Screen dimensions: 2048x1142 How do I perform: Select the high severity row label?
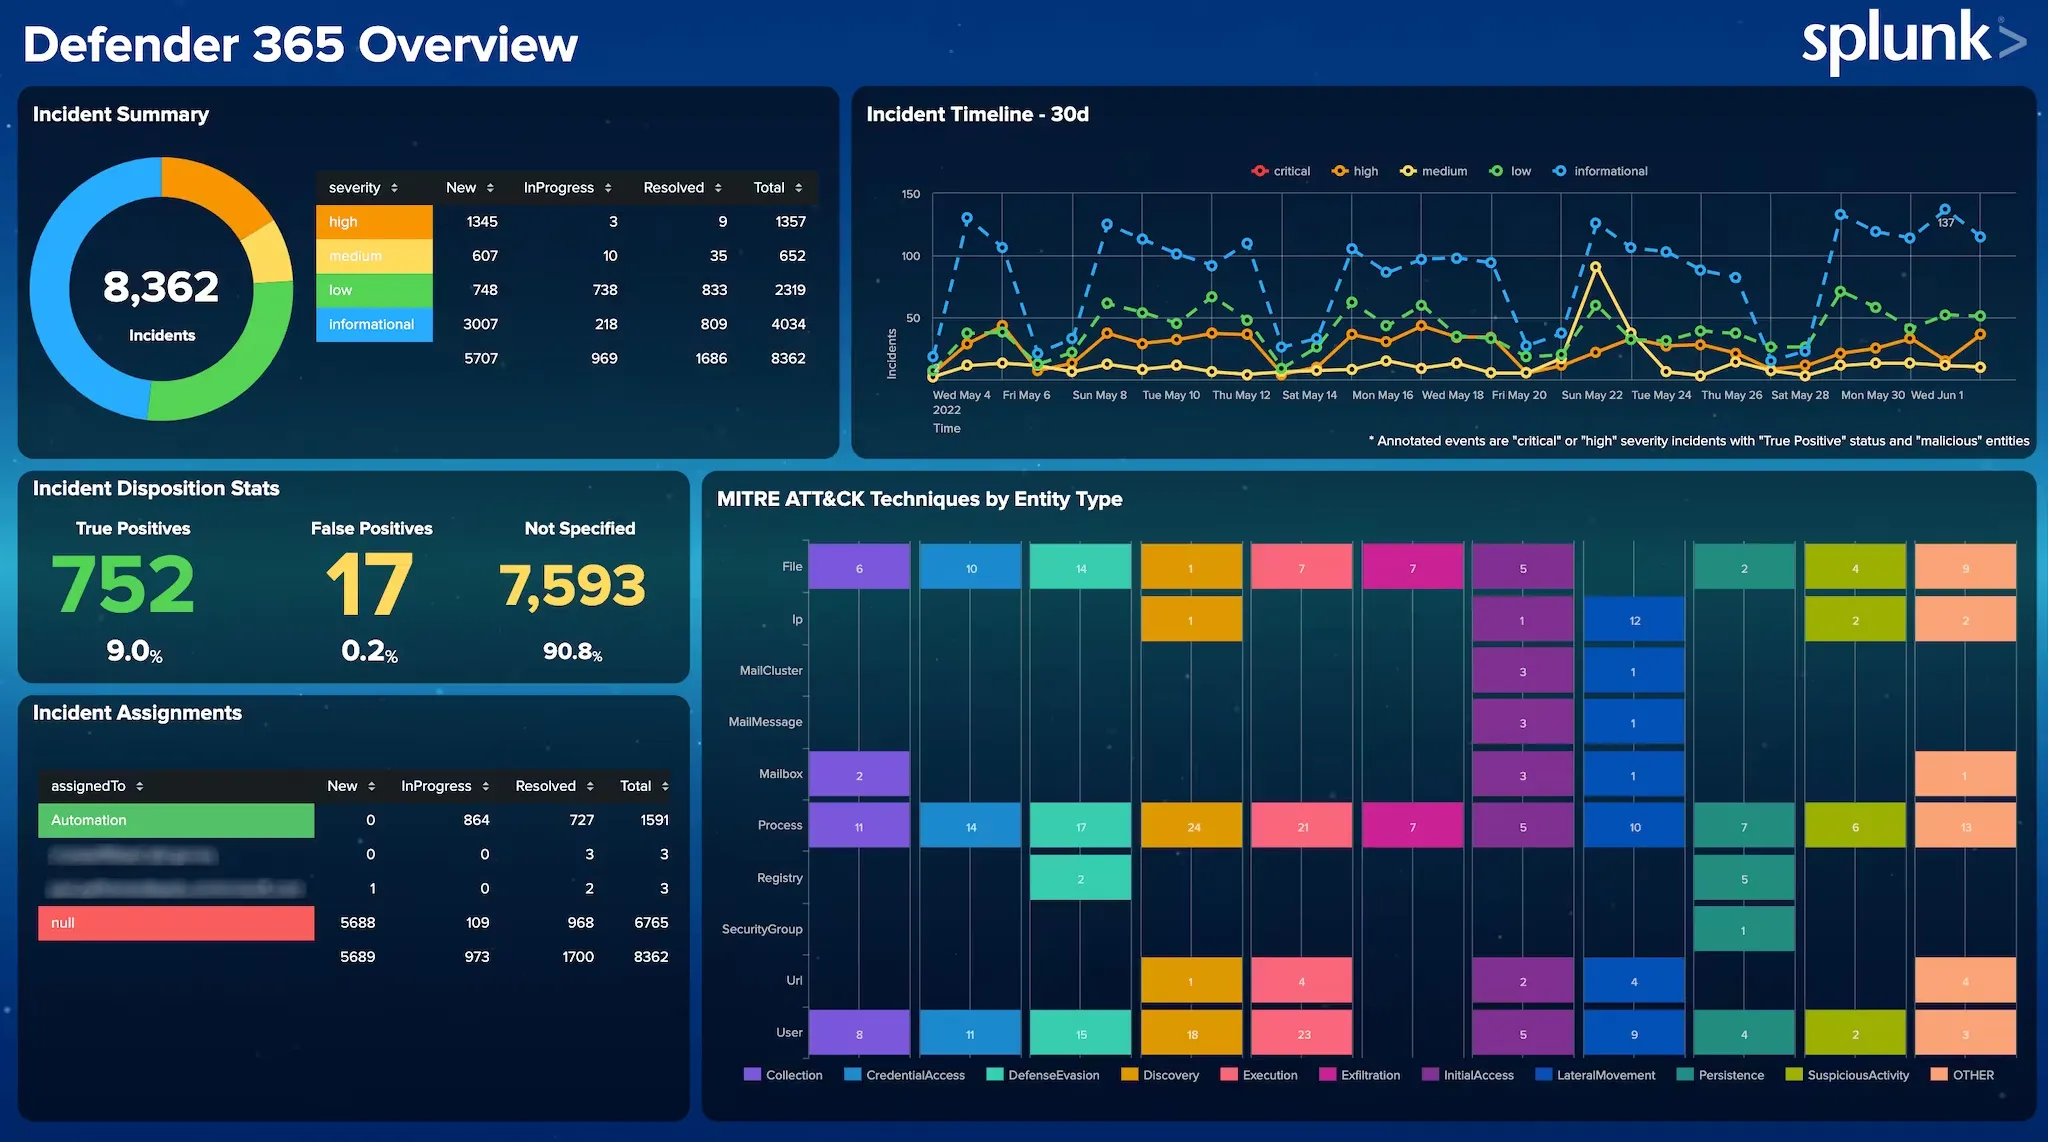[374, 222]
